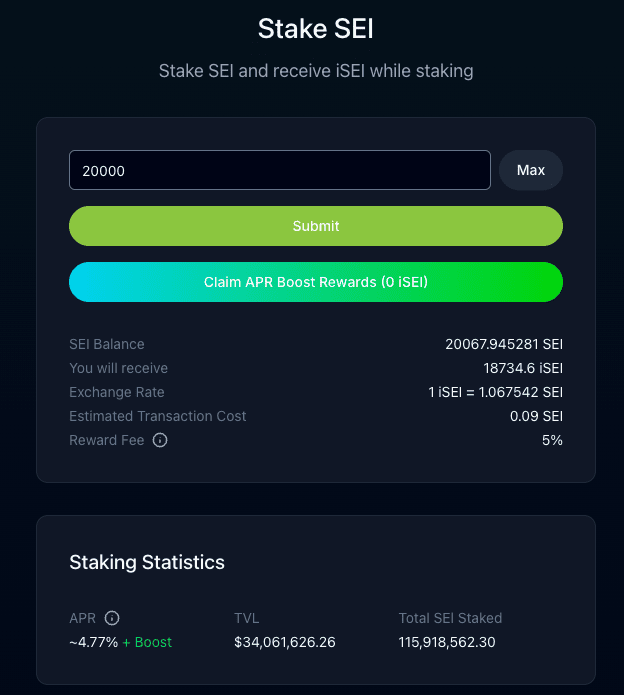The image size is (624, 695).
Task: Submit the SEI stake
Action: [315, 226]
